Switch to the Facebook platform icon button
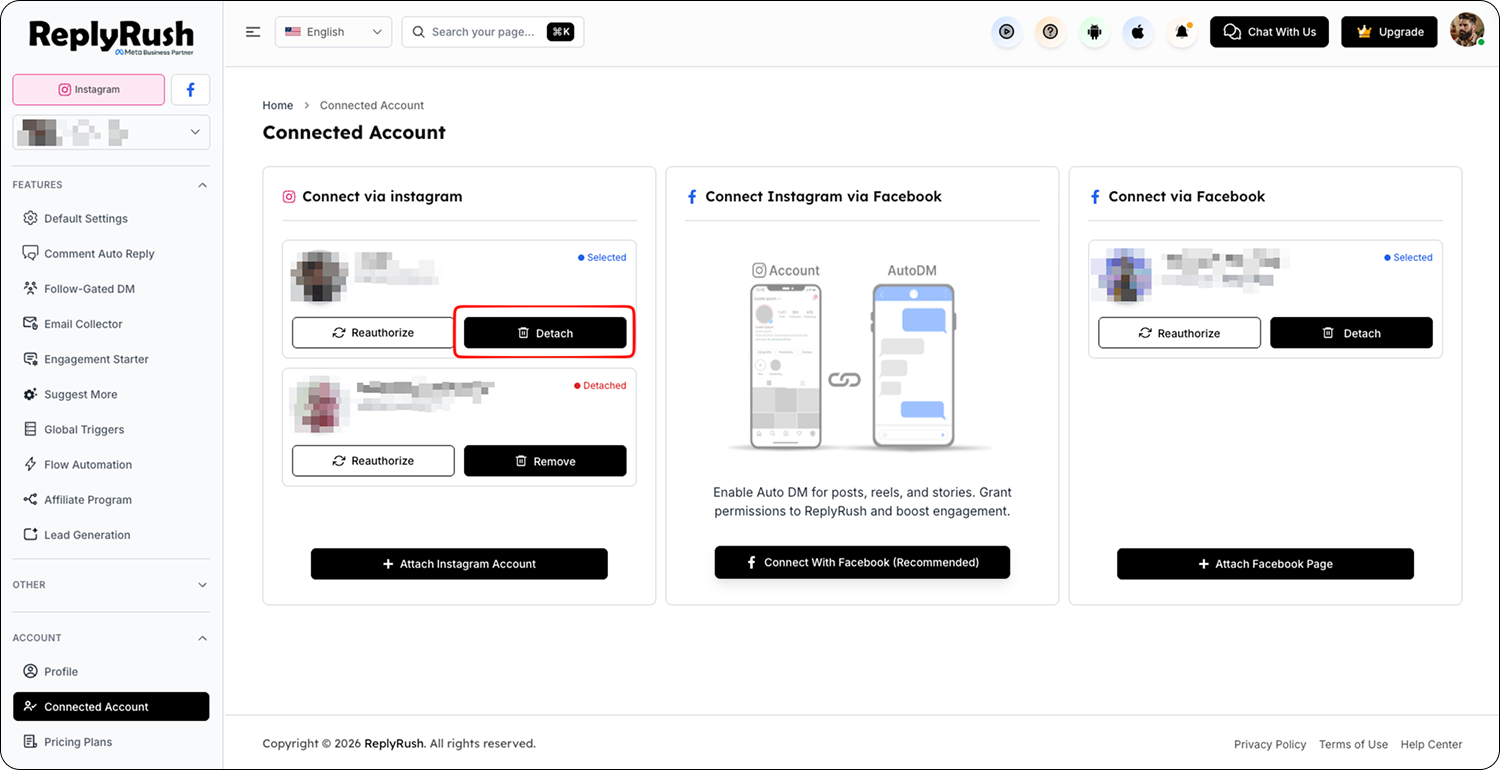 coord(191,89)
